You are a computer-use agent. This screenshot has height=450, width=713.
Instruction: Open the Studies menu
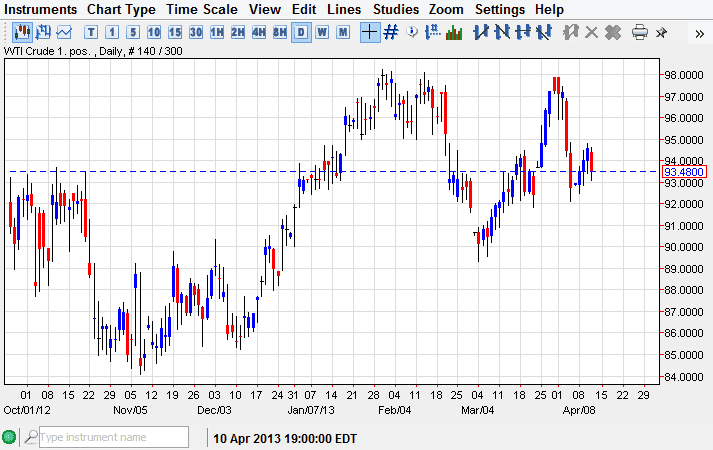[396, 9]
